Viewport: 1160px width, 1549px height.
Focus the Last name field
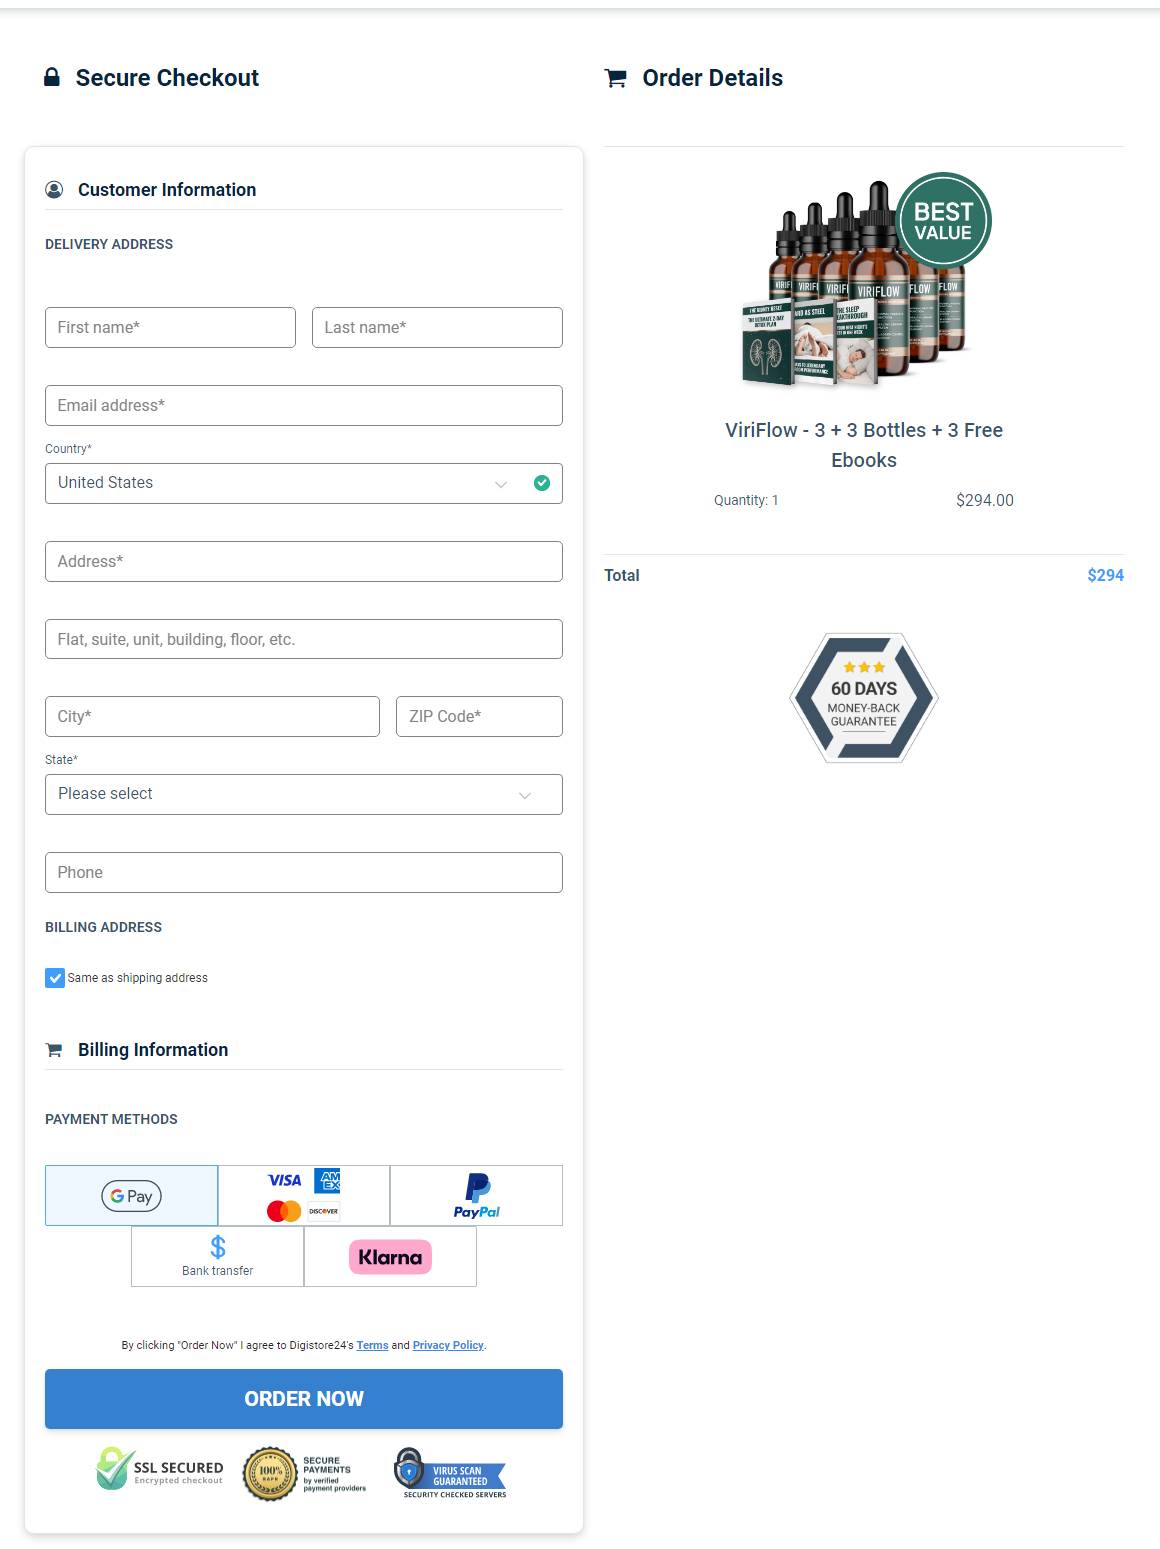(x=437, y=327)
